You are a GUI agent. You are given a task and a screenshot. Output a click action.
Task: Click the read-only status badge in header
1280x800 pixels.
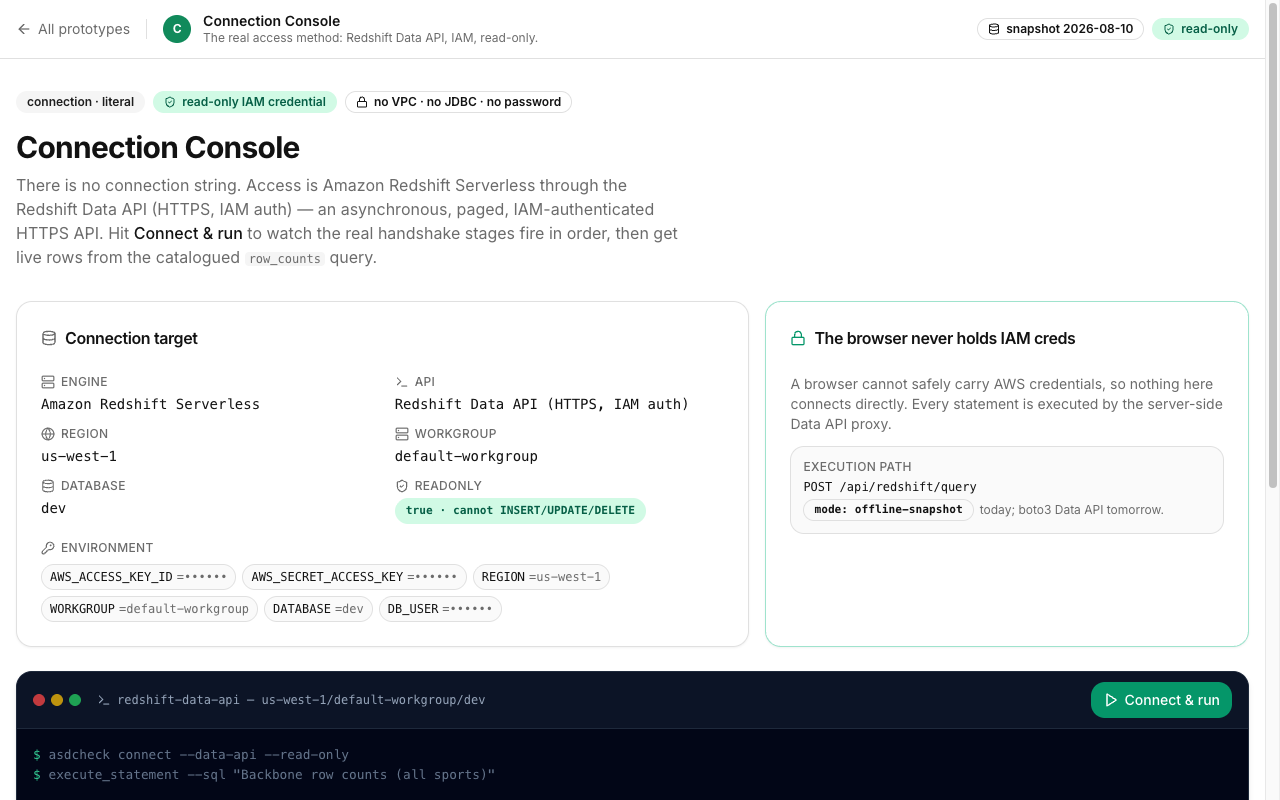pyautogui.click(x=1200, y=29)
